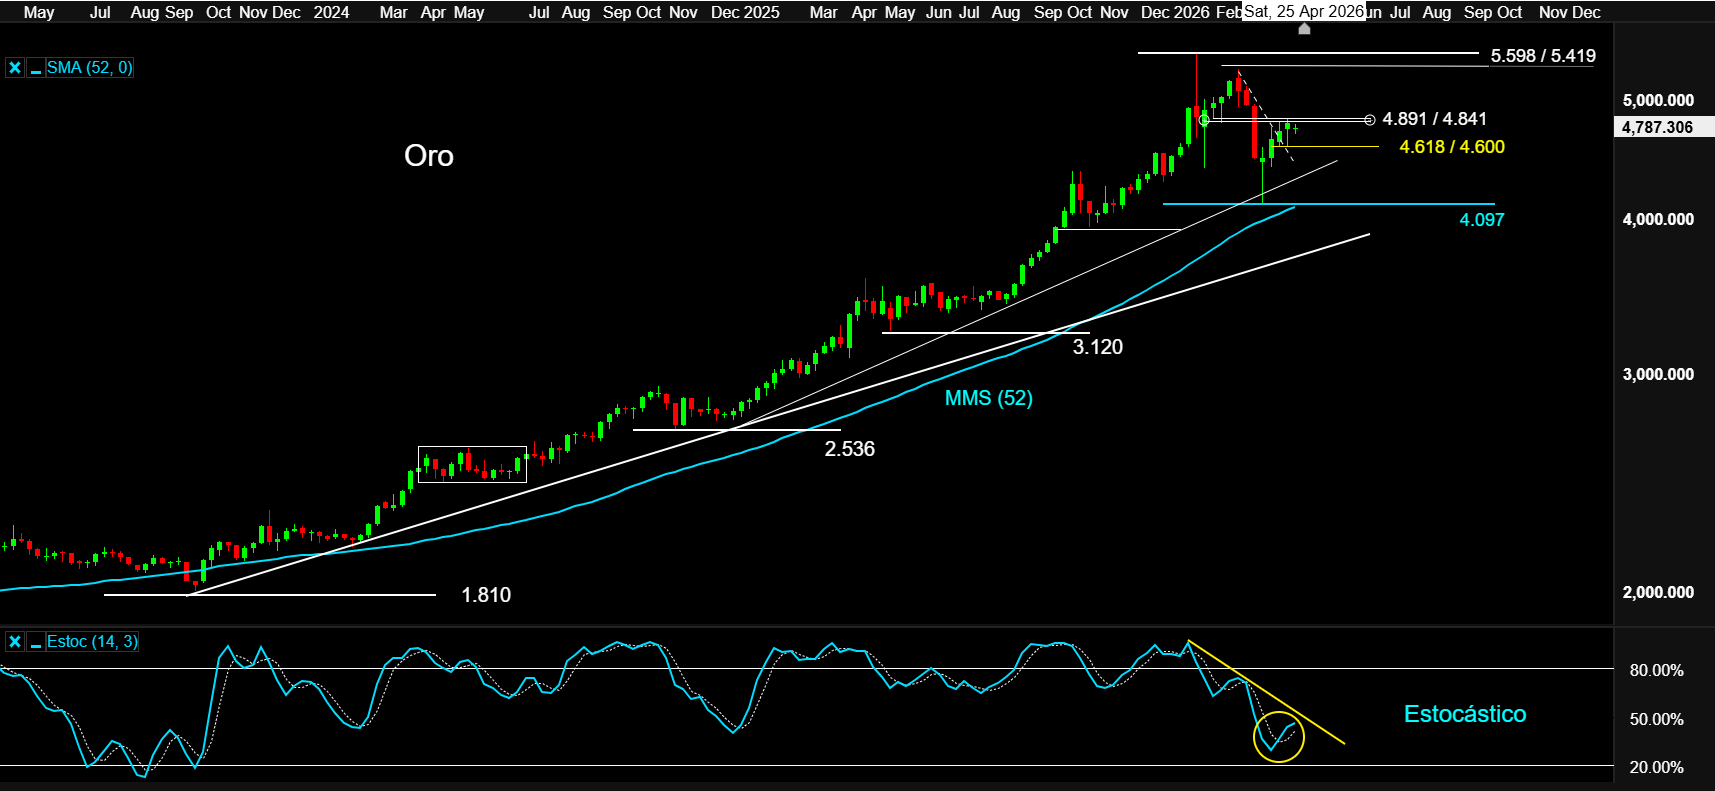Viewport: 1715px width, 791px height.
Task: Click the '2024' year label on time axis
Action: pyautogui.click(x=331, y=12)
